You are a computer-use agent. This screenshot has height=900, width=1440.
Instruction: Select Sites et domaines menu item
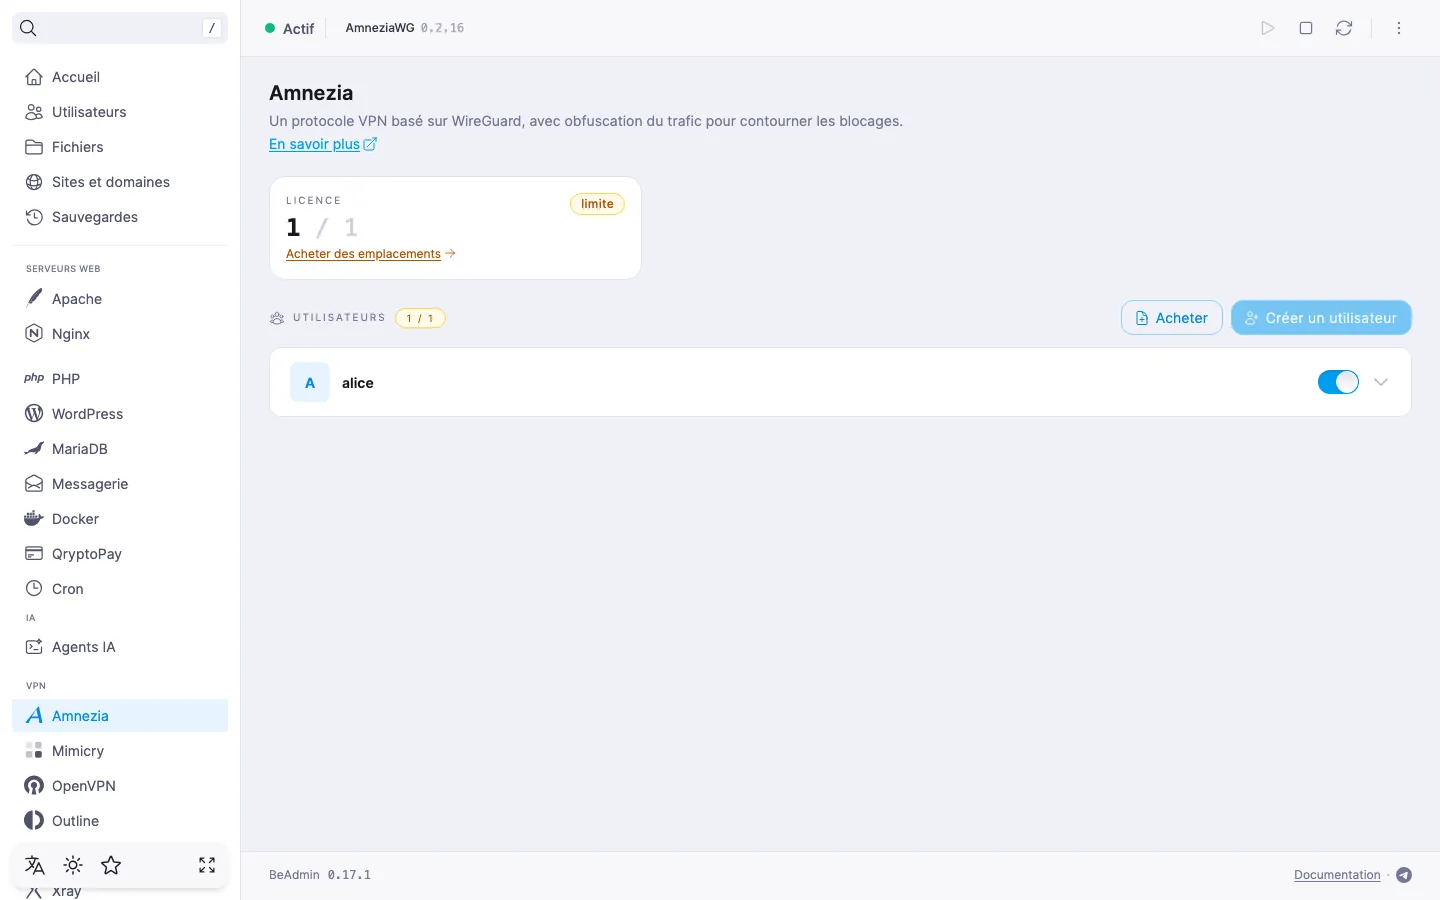120,182
